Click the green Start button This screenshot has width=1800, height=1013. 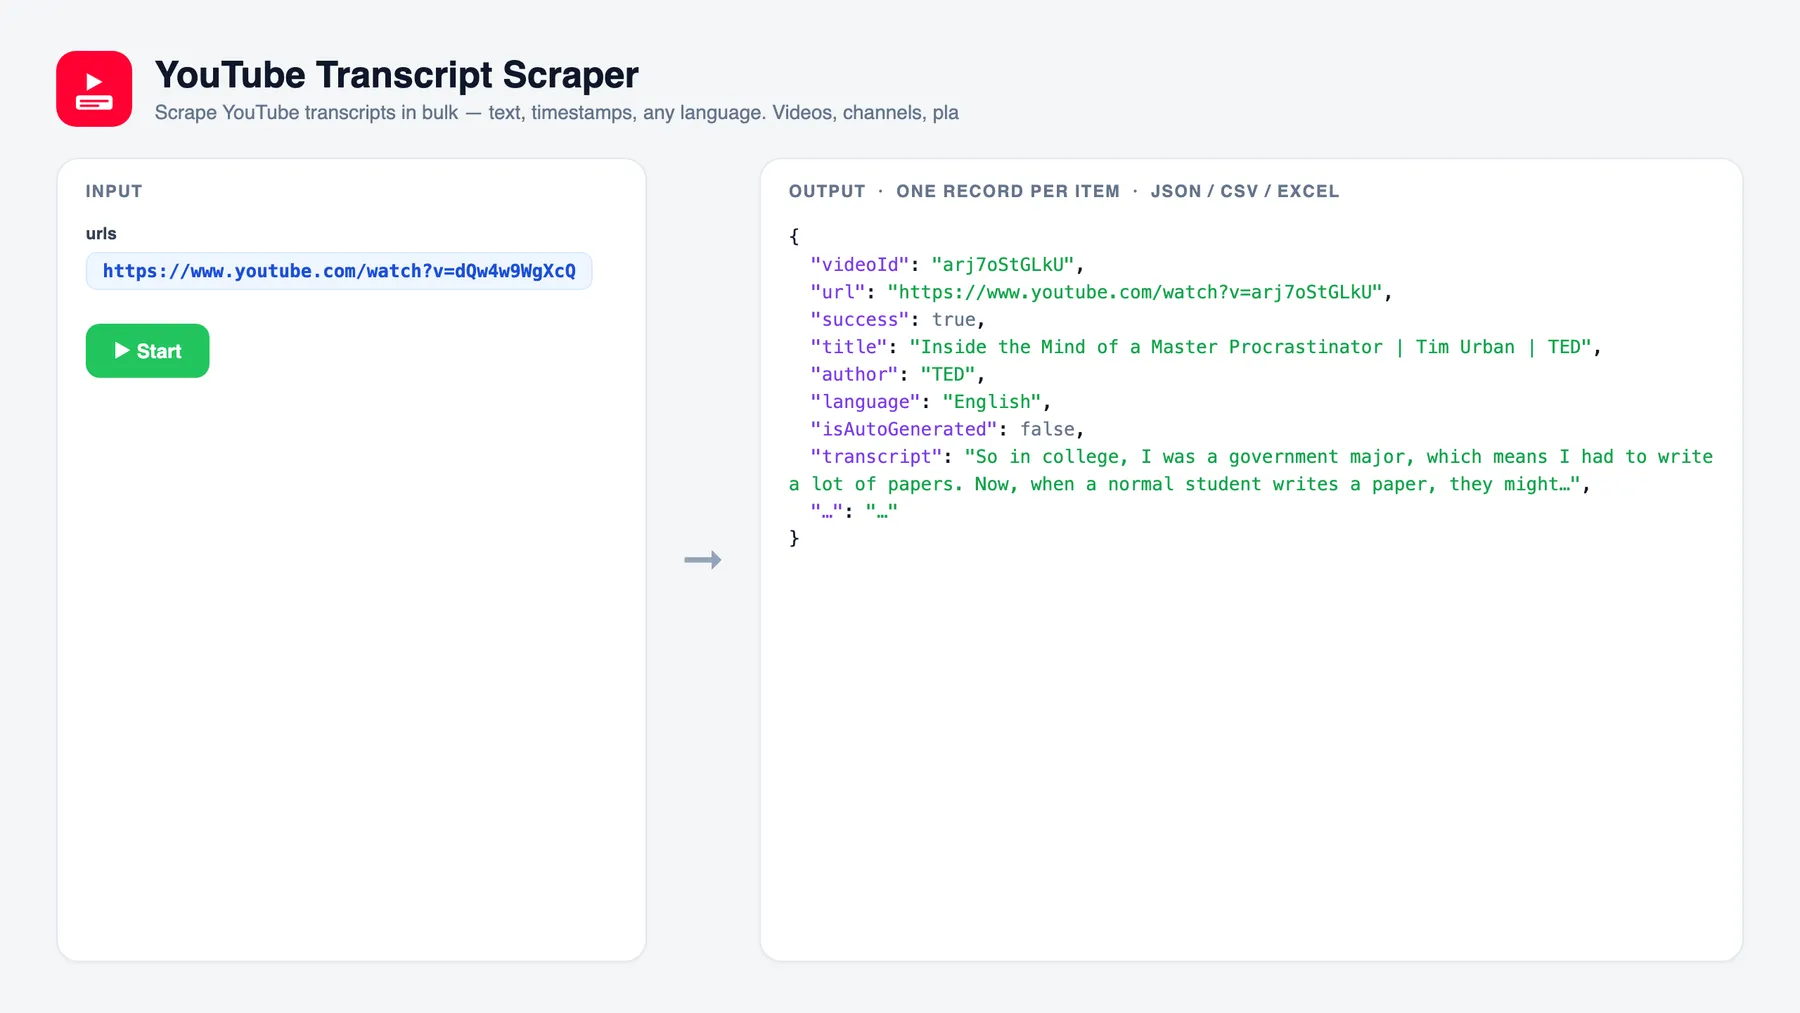pos(147,351)
